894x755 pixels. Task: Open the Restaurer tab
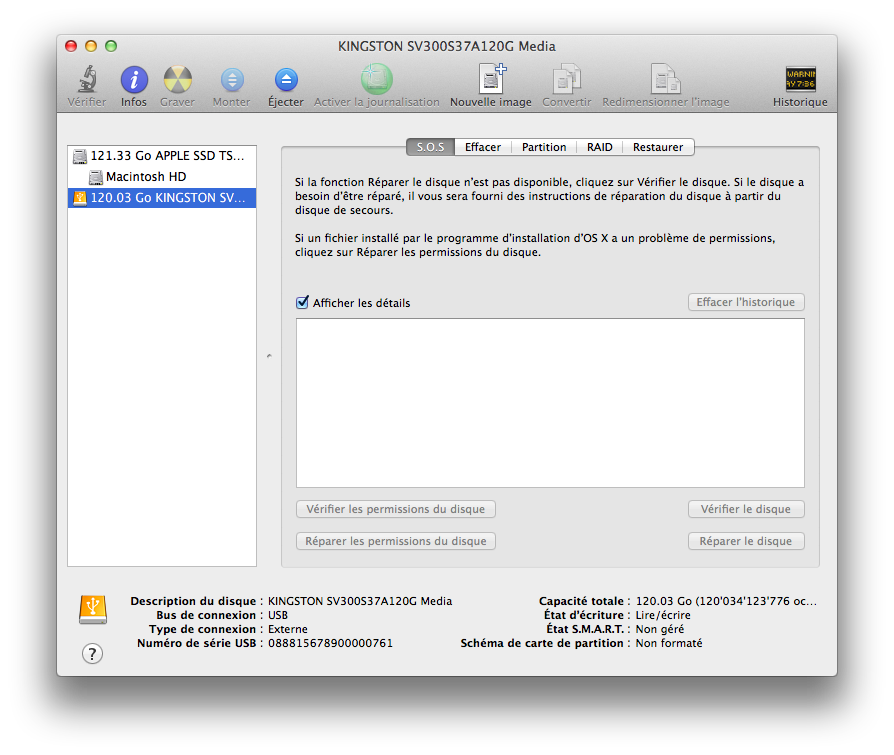click(658, 147)
